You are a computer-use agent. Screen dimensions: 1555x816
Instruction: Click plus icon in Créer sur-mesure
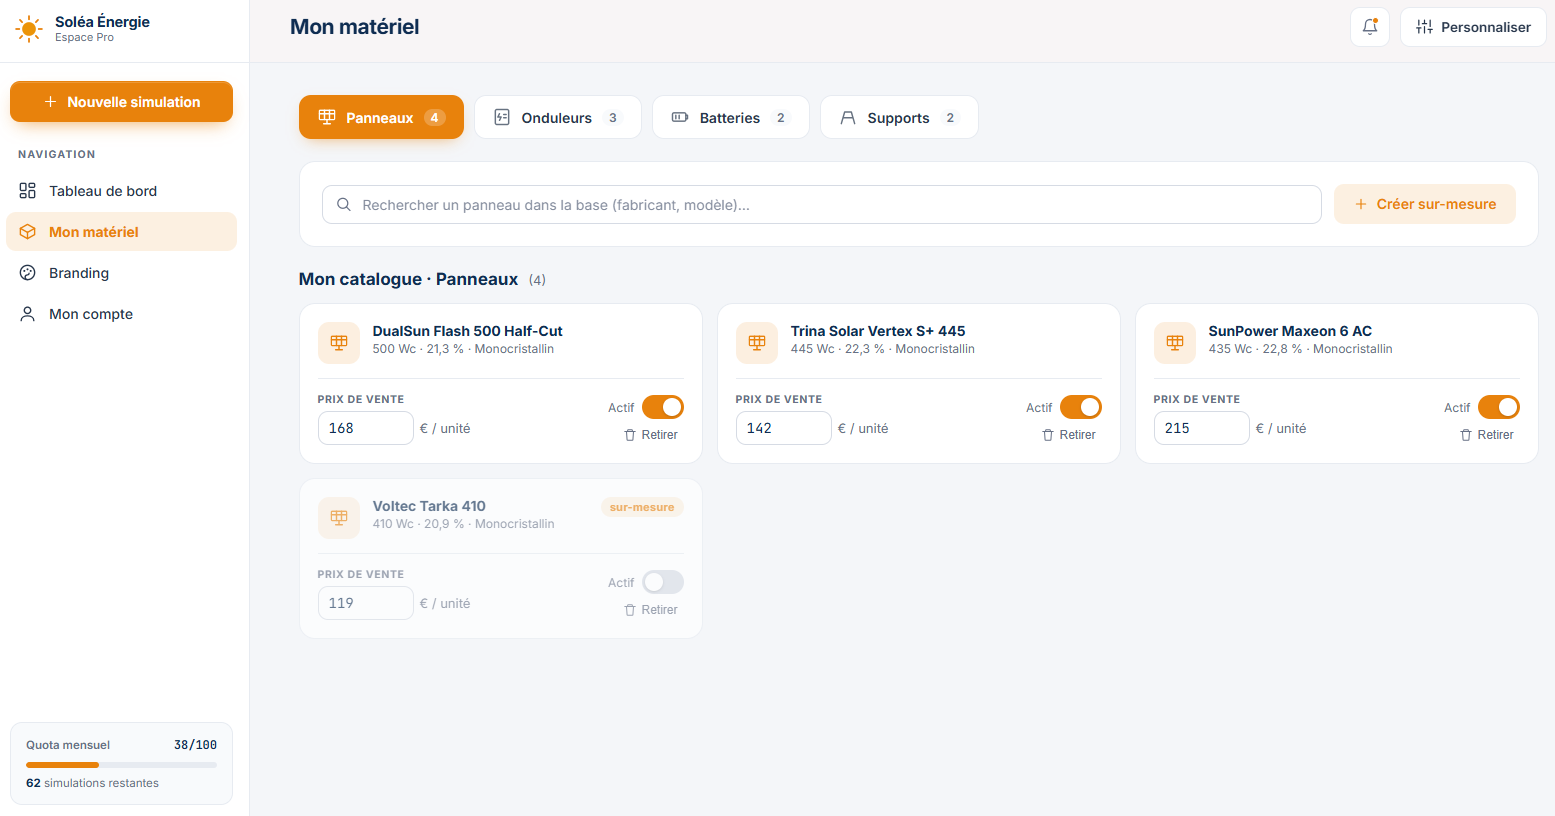pos(1361,204)
